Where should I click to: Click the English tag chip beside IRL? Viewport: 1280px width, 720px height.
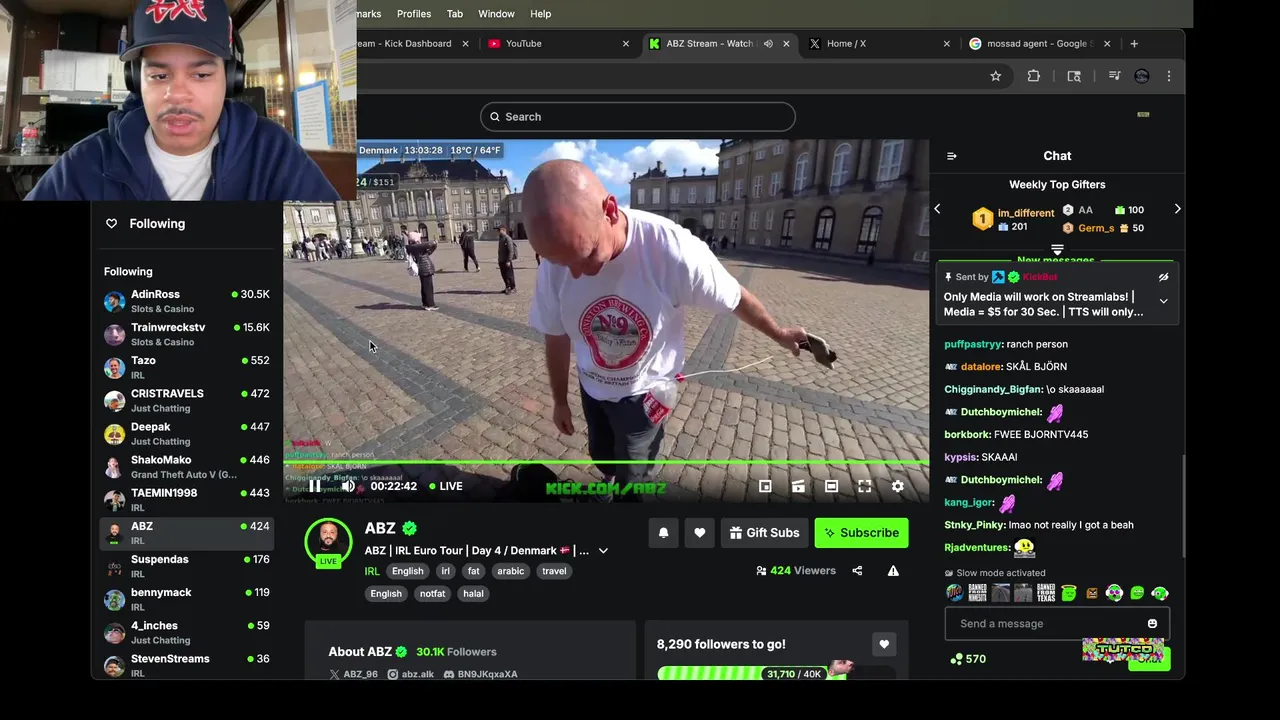[407, 571]
